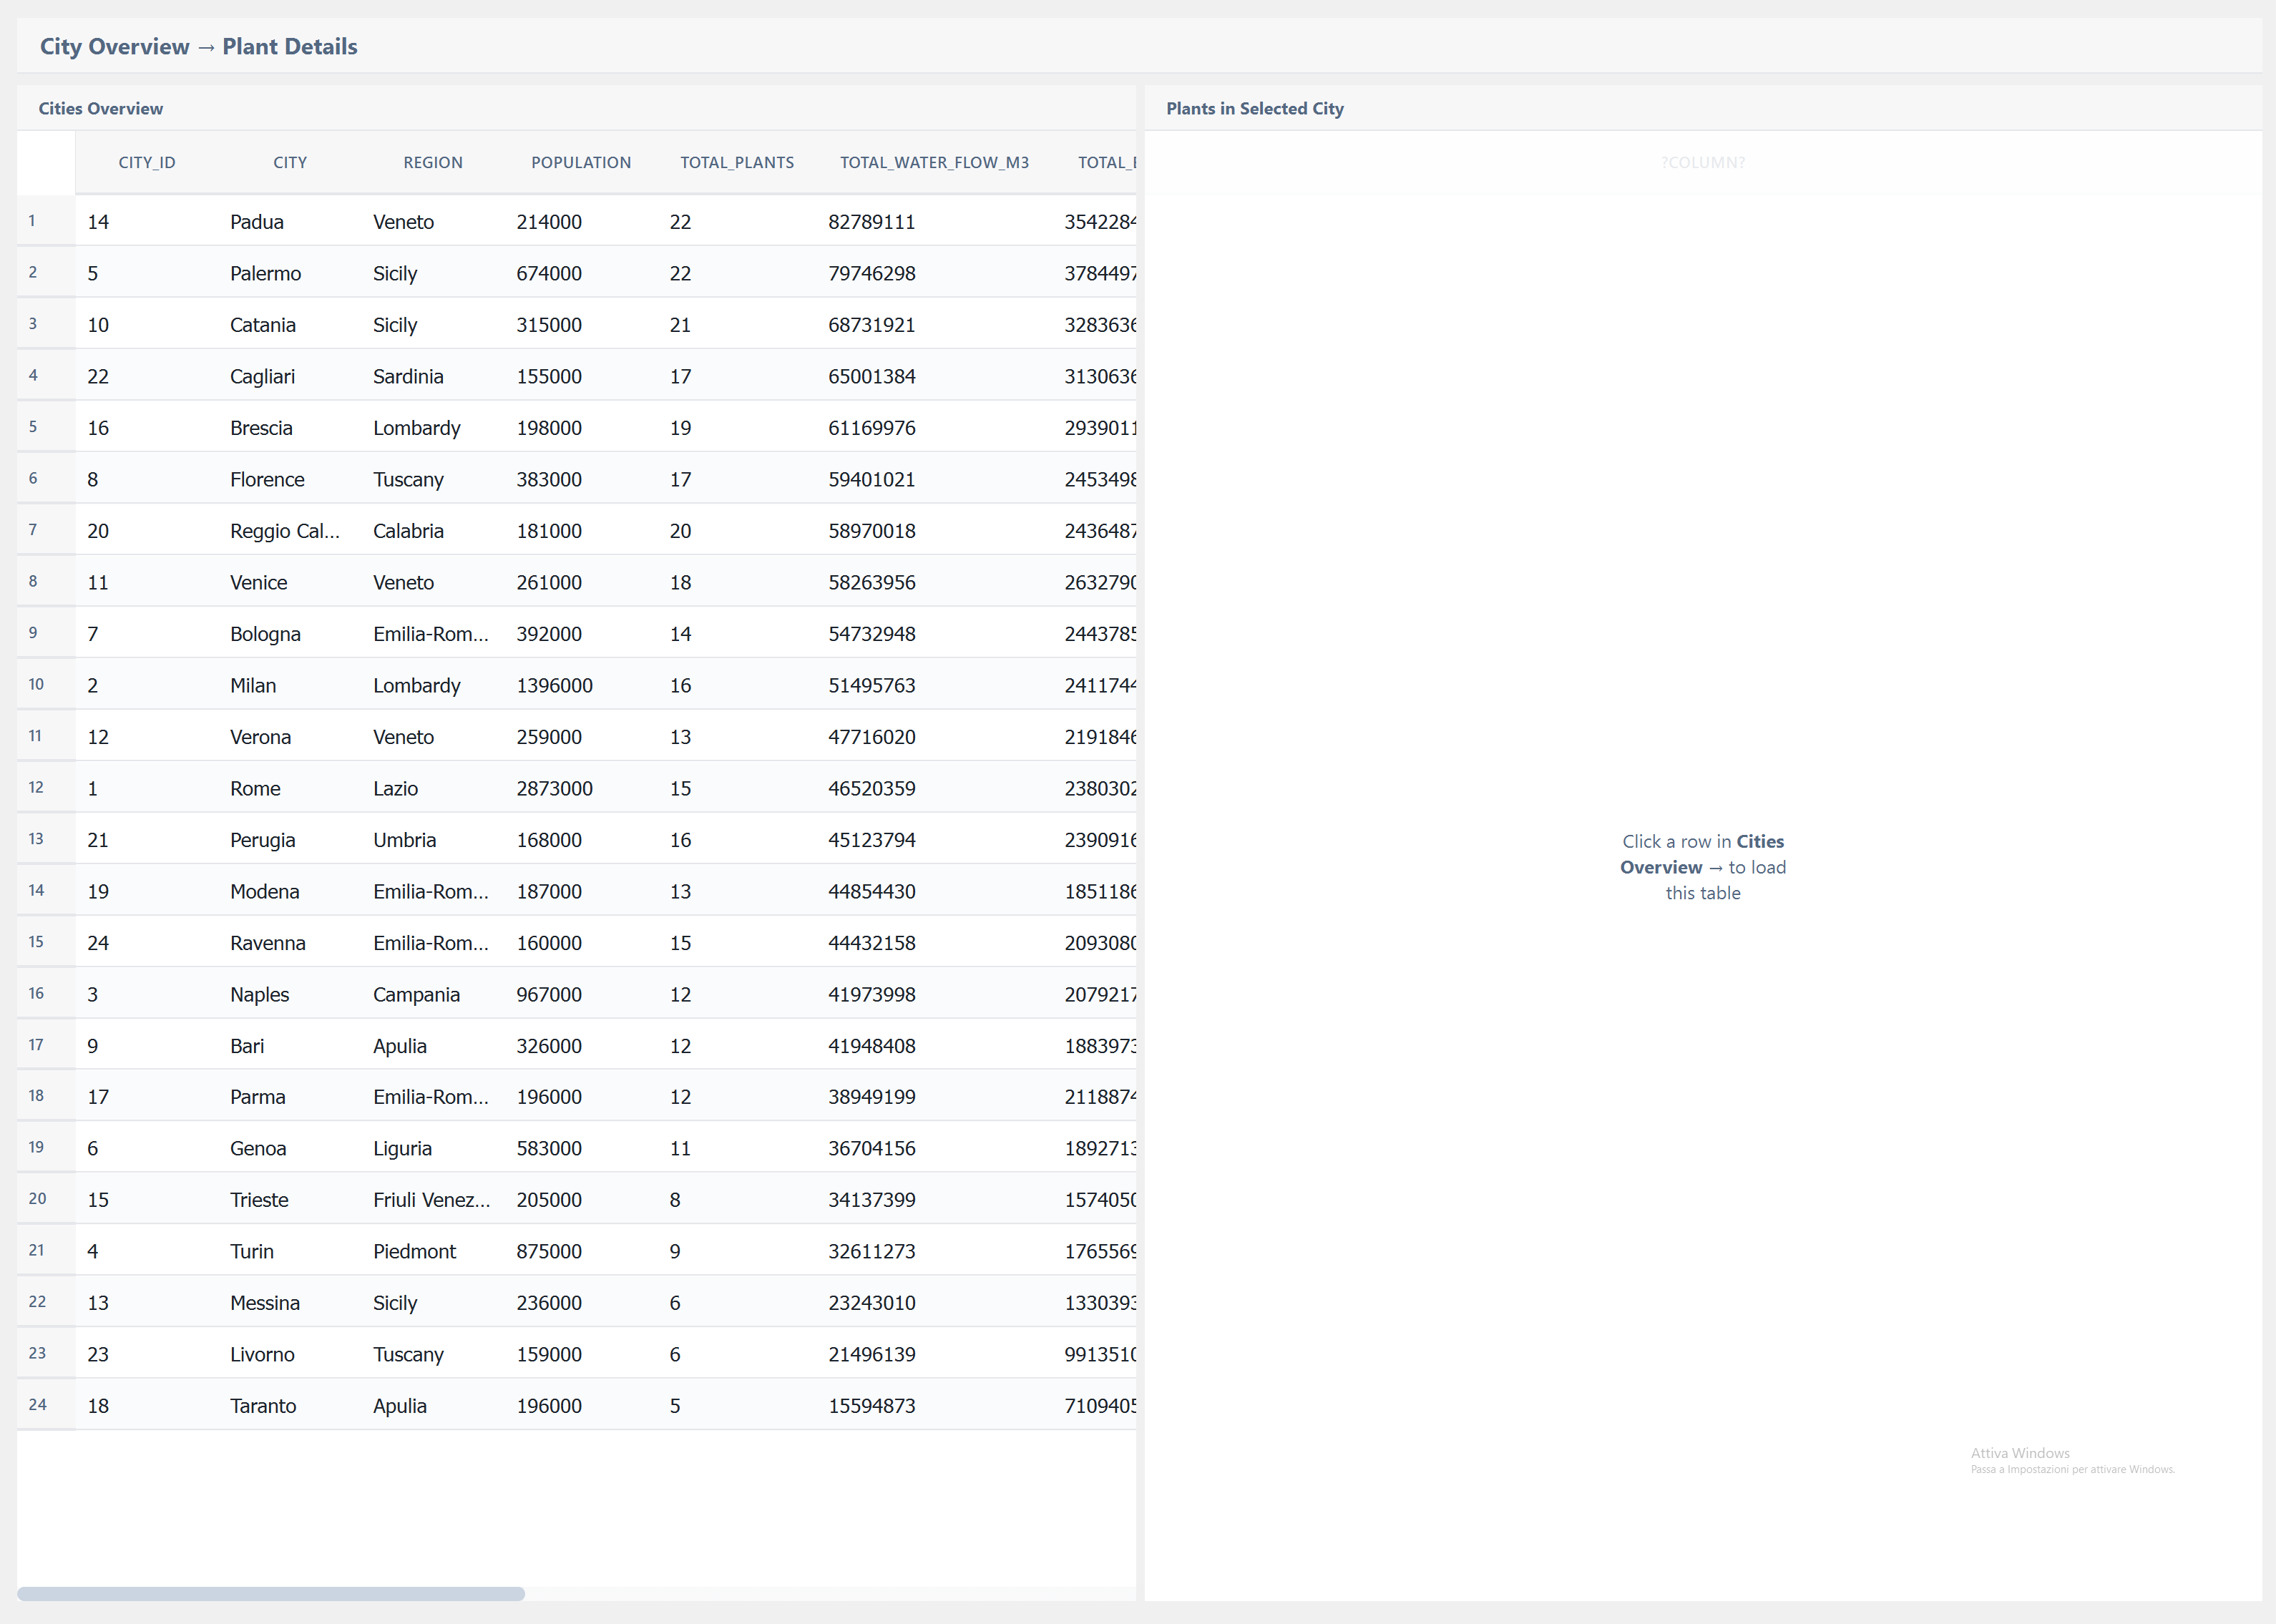Sort by the CITY column header
The image size is (2276, 1624).
(x=290, y=162)
